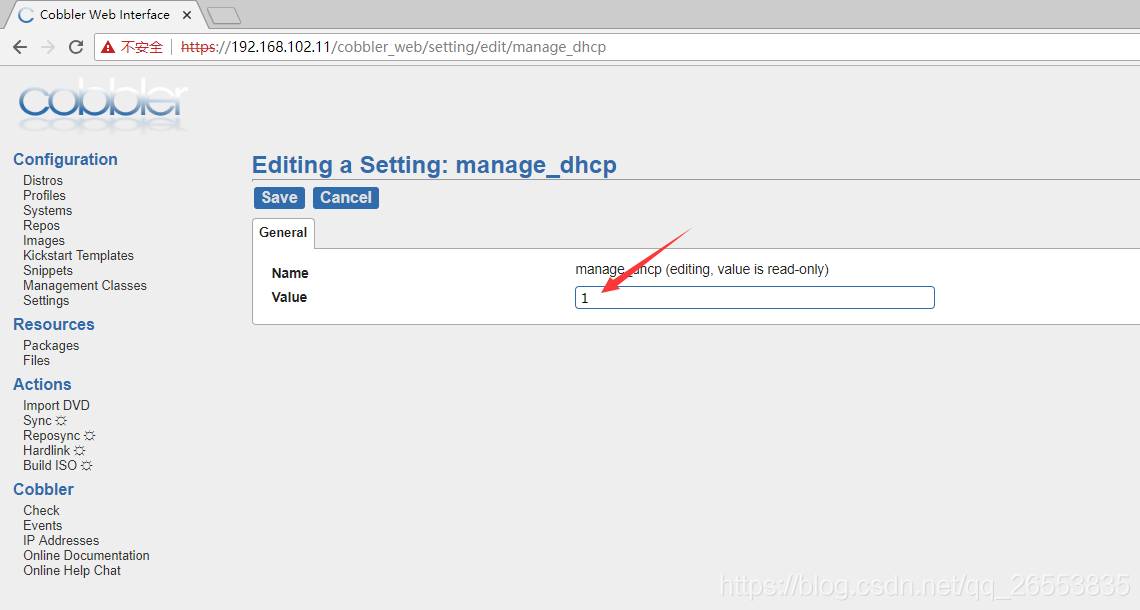
Task: Click the browser back arrow
Action: pos(20,47)
